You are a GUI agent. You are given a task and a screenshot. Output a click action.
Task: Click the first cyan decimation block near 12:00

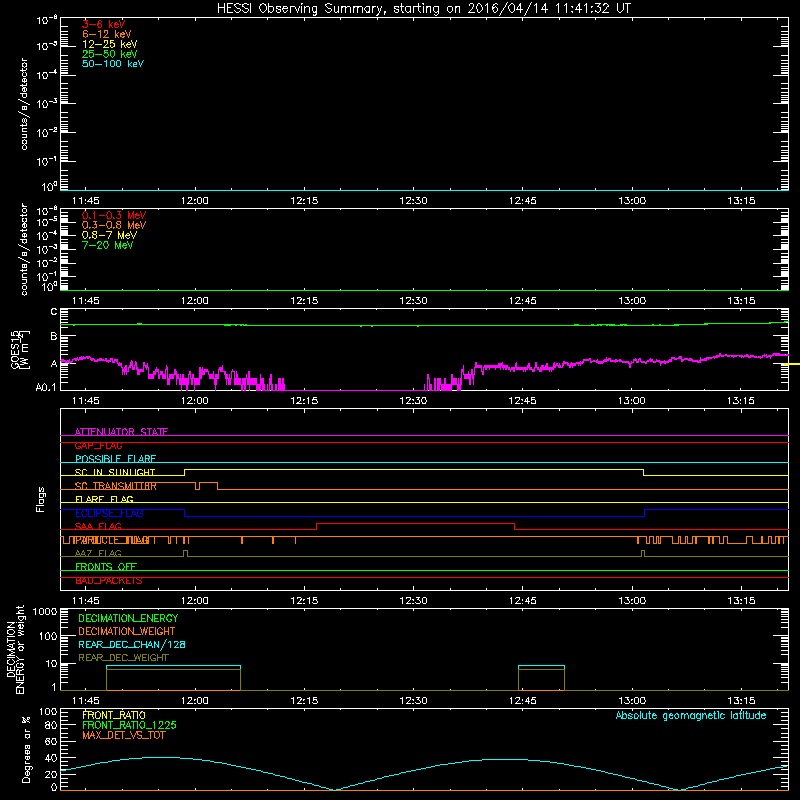click(x=173, y=666)
